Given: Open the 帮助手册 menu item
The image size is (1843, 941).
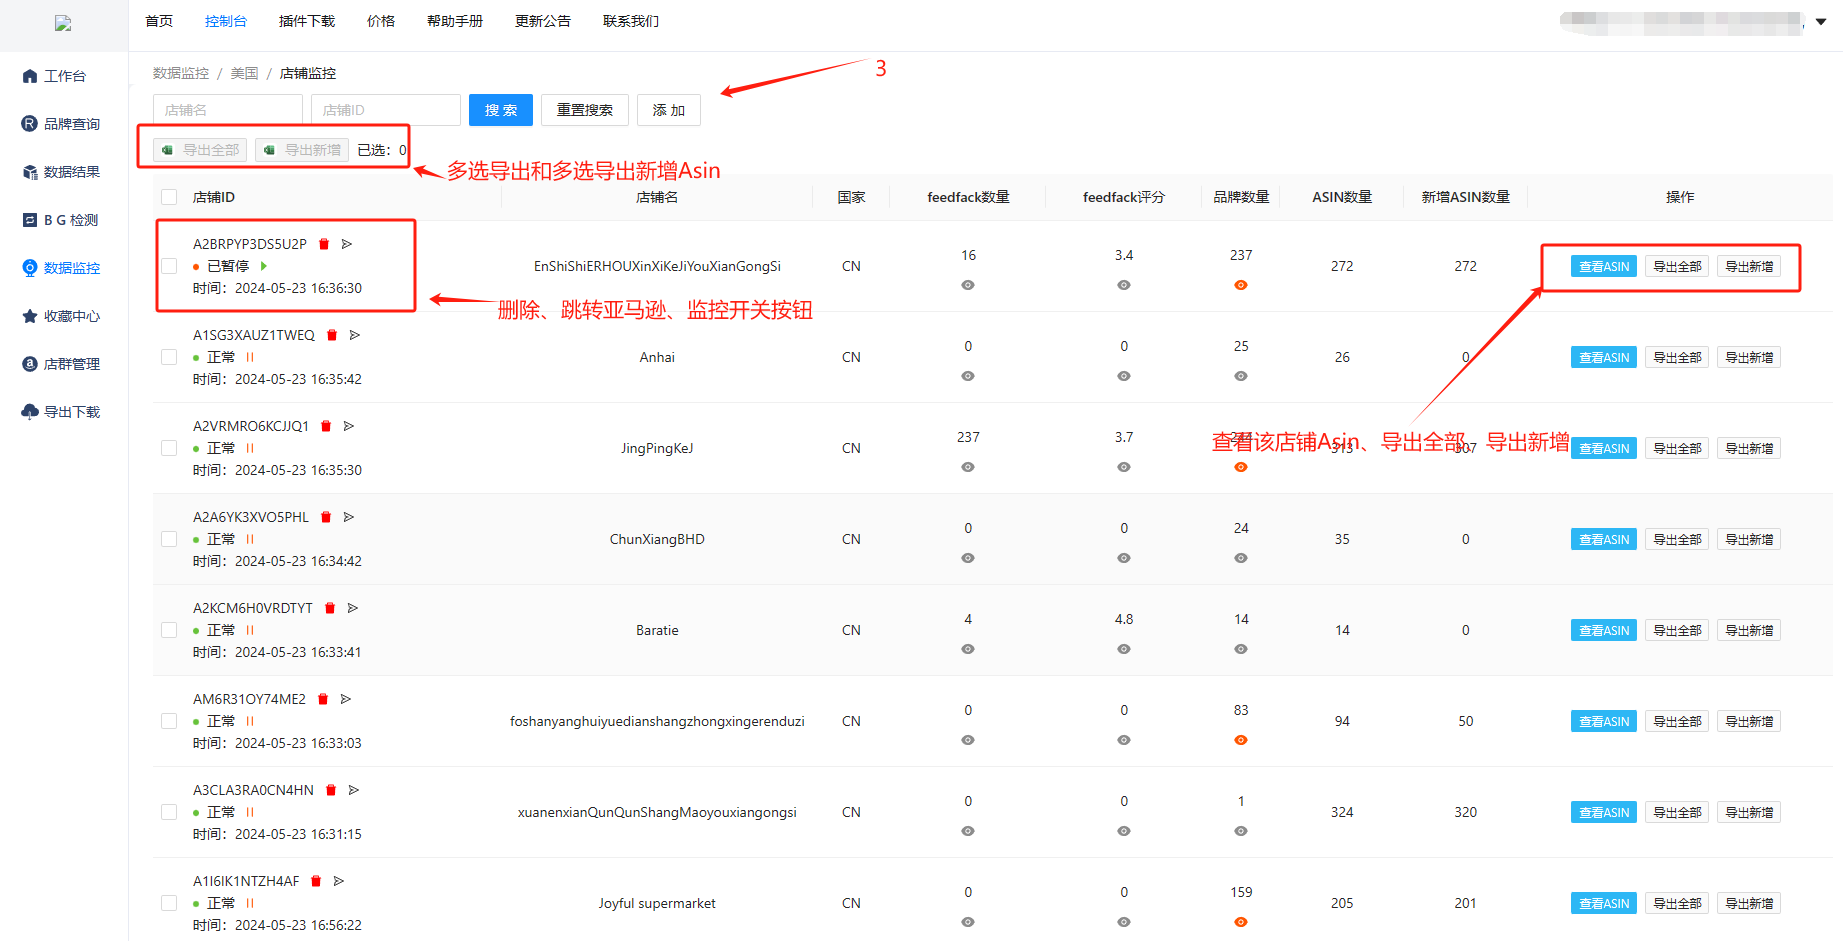Looking at the screenshot, I should click(x=454, y=21).
